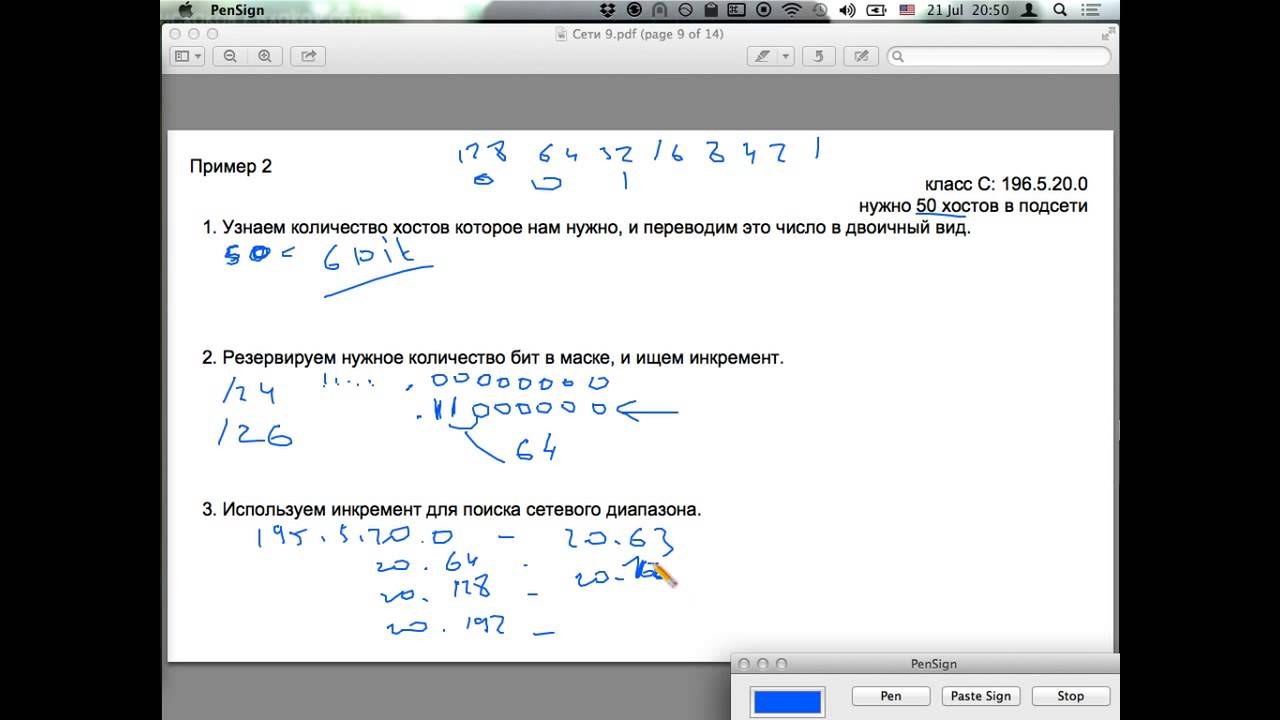Open the Apple menu
The width and height of the screenshot is (1280, 720).
pos(184,10)
